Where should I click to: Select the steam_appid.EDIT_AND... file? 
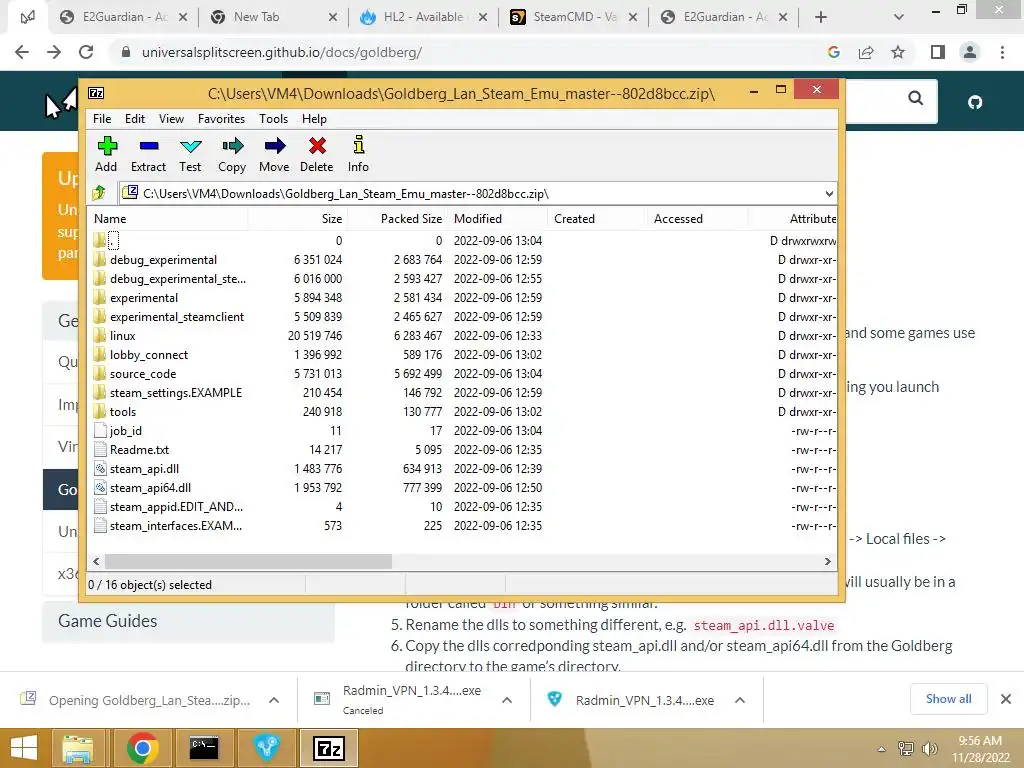(176, 507)
